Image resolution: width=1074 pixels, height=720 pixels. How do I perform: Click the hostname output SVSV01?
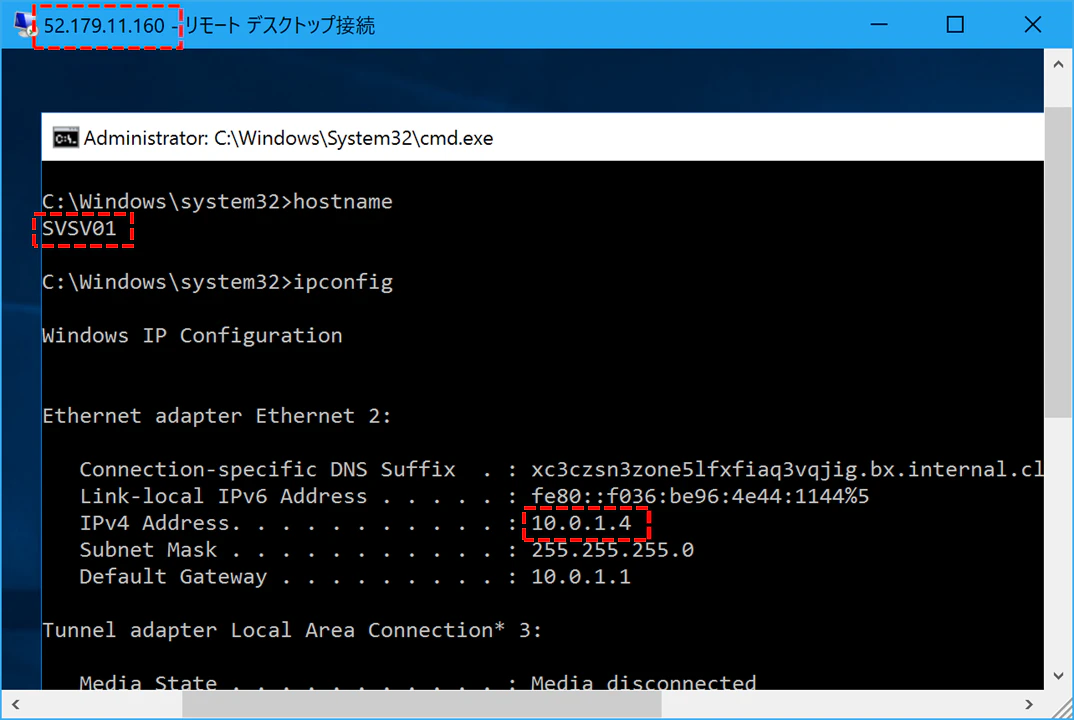point(79,228)
